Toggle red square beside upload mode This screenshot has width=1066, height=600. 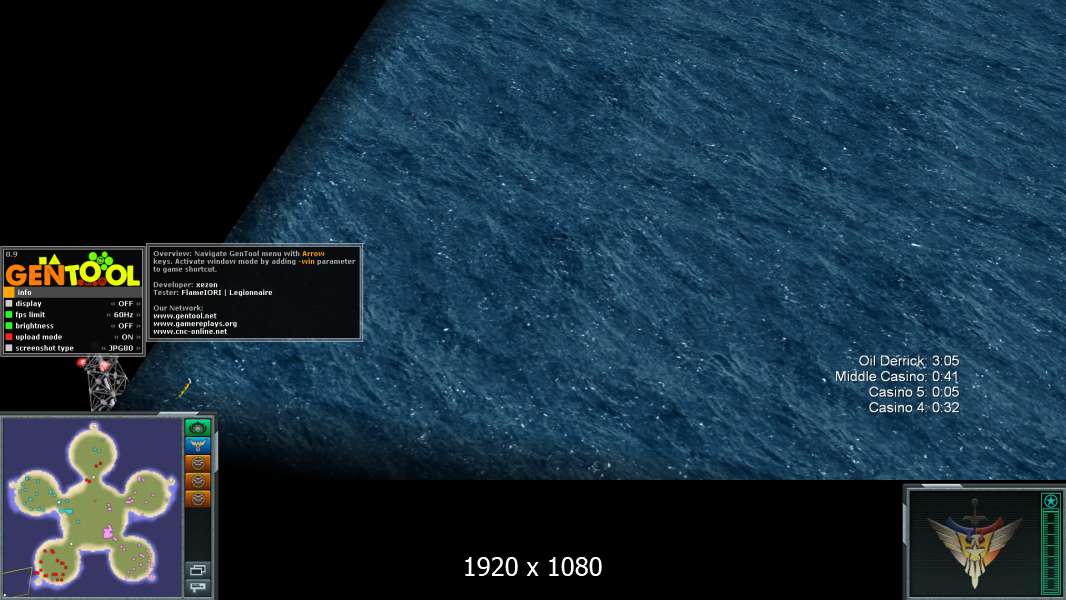pos(9,337)
